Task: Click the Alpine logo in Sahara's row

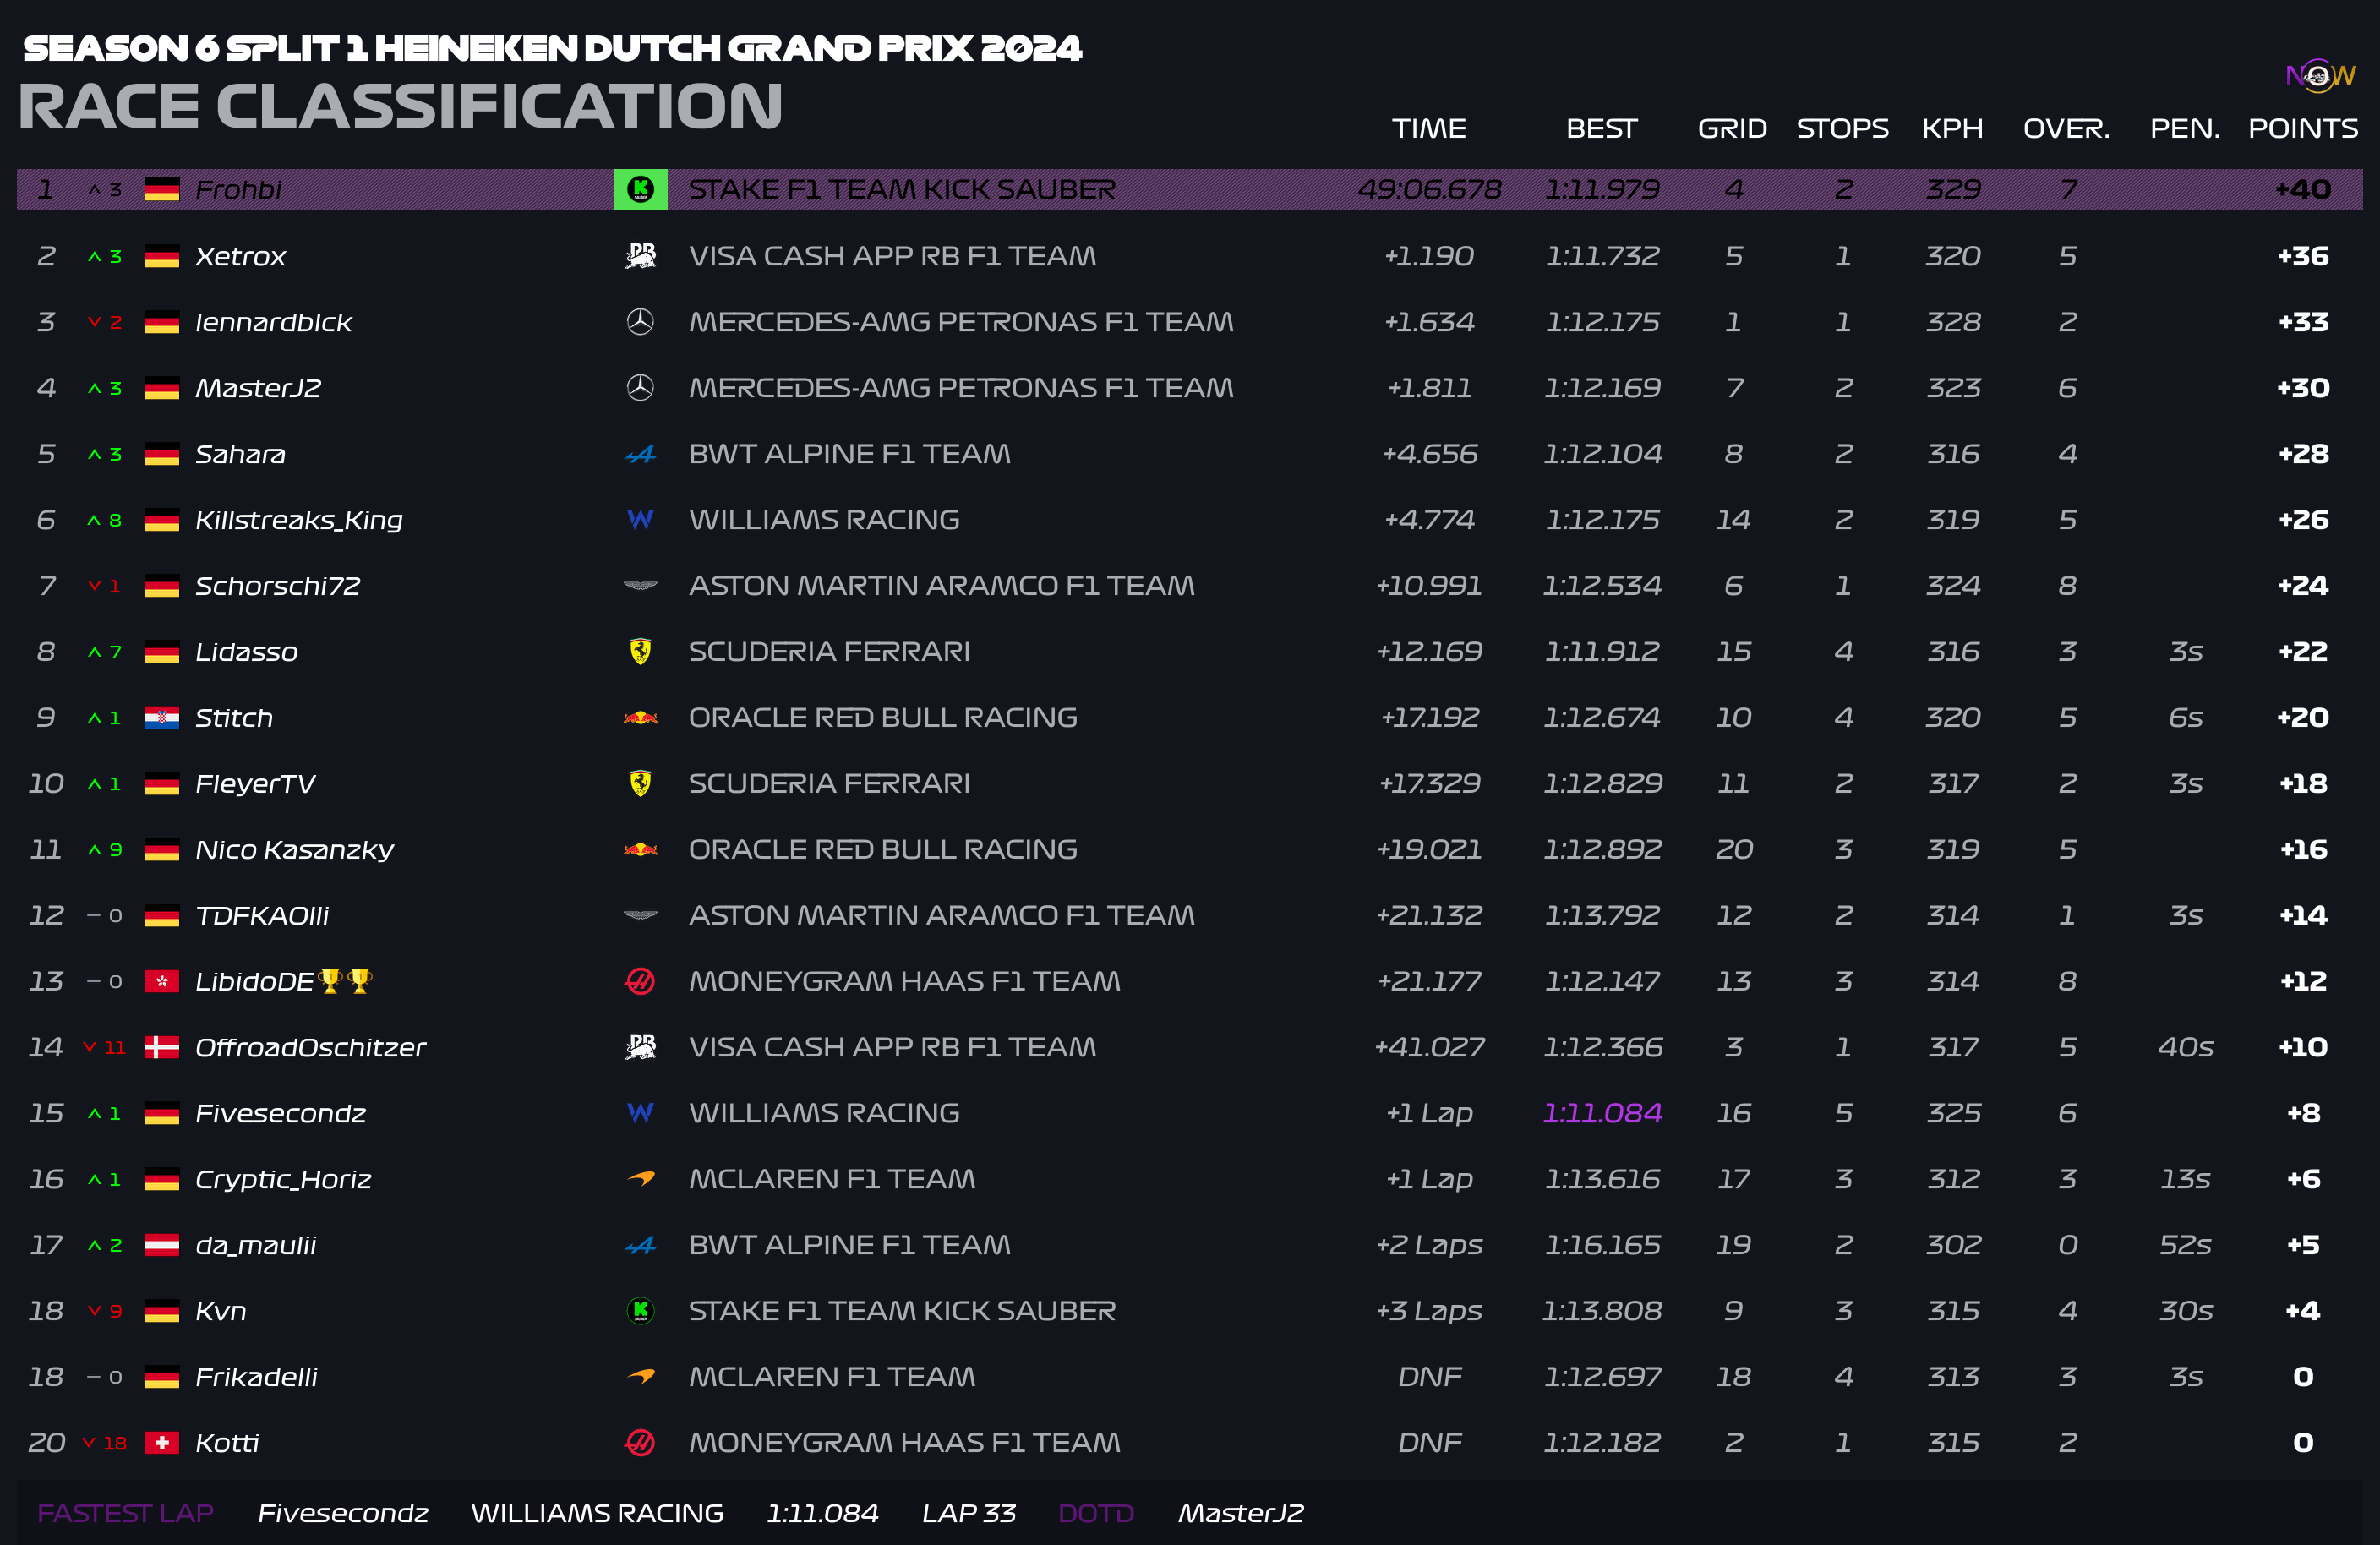Action: (x=640, y=455)
